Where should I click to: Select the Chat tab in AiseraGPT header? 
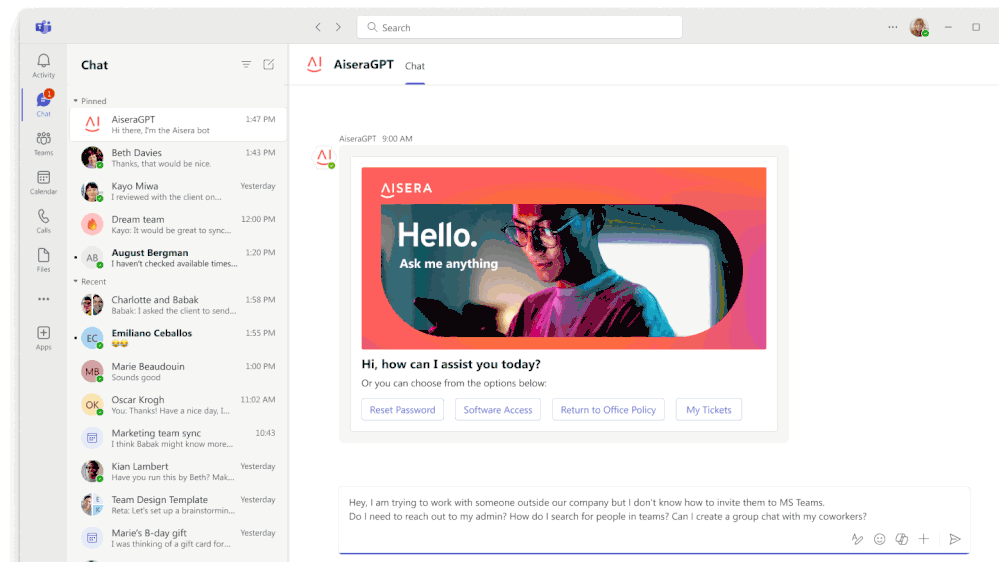point(415,66)
